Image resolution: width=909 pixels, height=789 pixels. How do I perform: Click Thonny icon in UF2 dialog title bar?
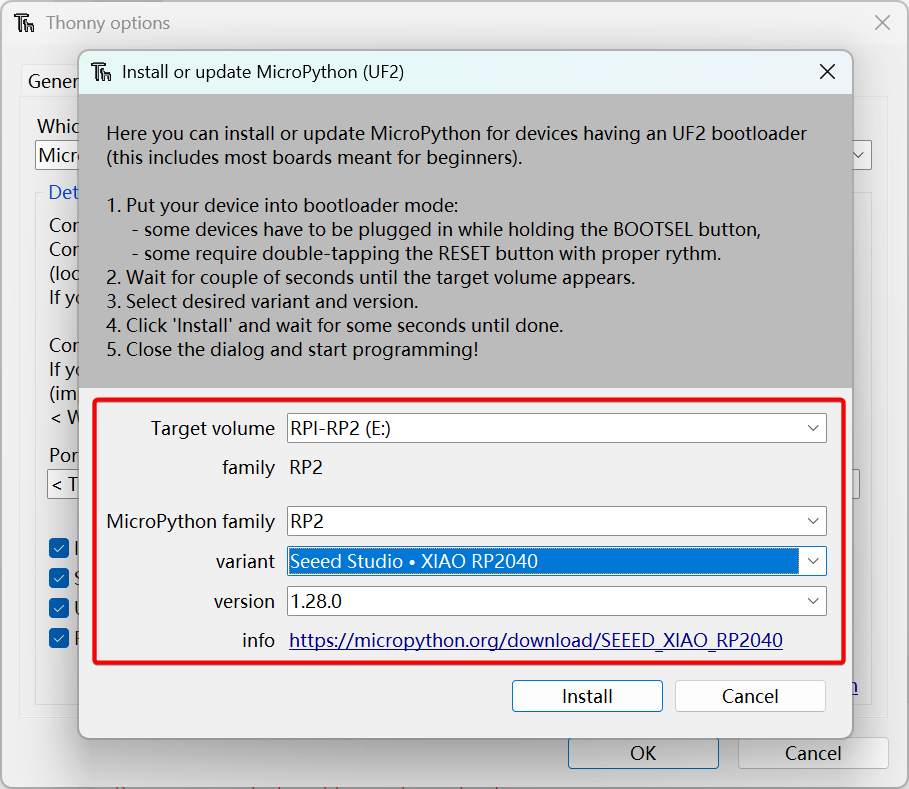click(101, 72)
